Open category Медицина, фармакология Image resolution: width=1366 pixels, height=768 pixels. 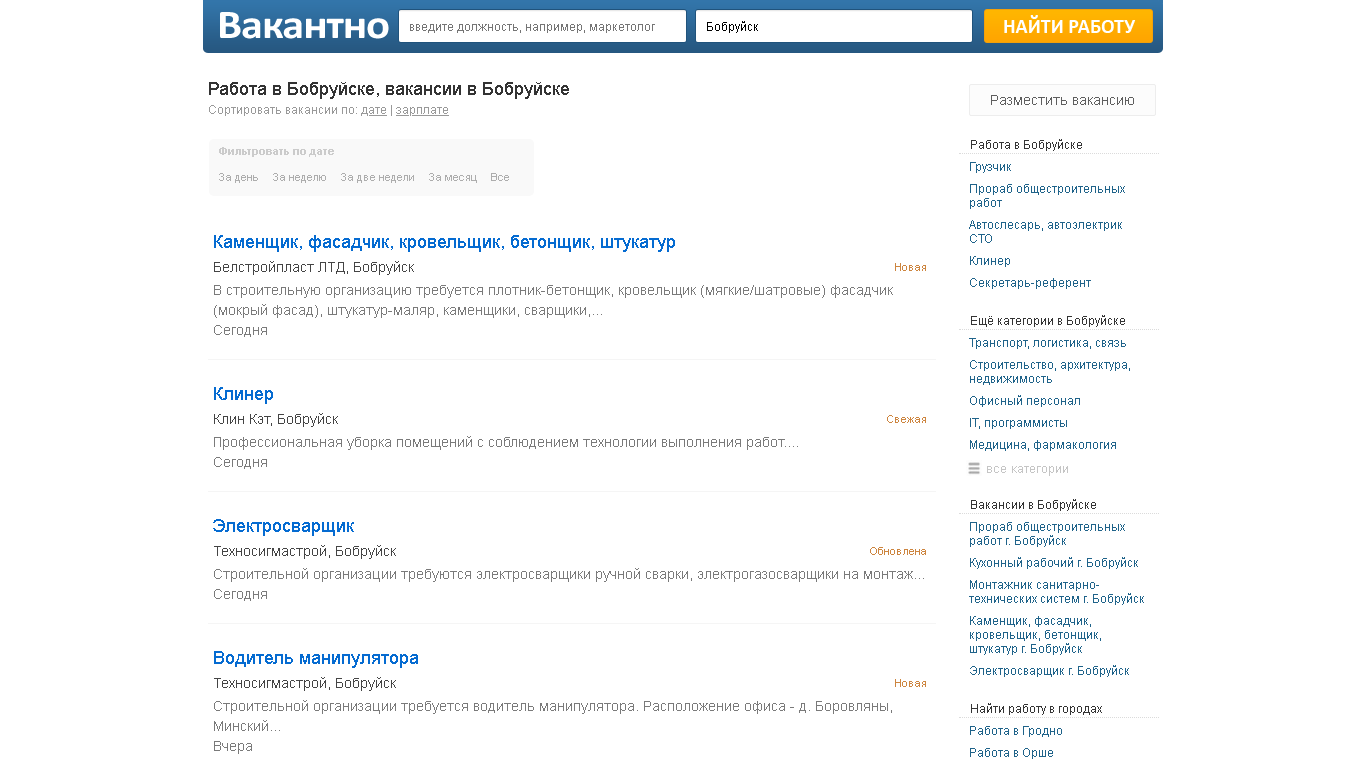tap(1043, 445)
